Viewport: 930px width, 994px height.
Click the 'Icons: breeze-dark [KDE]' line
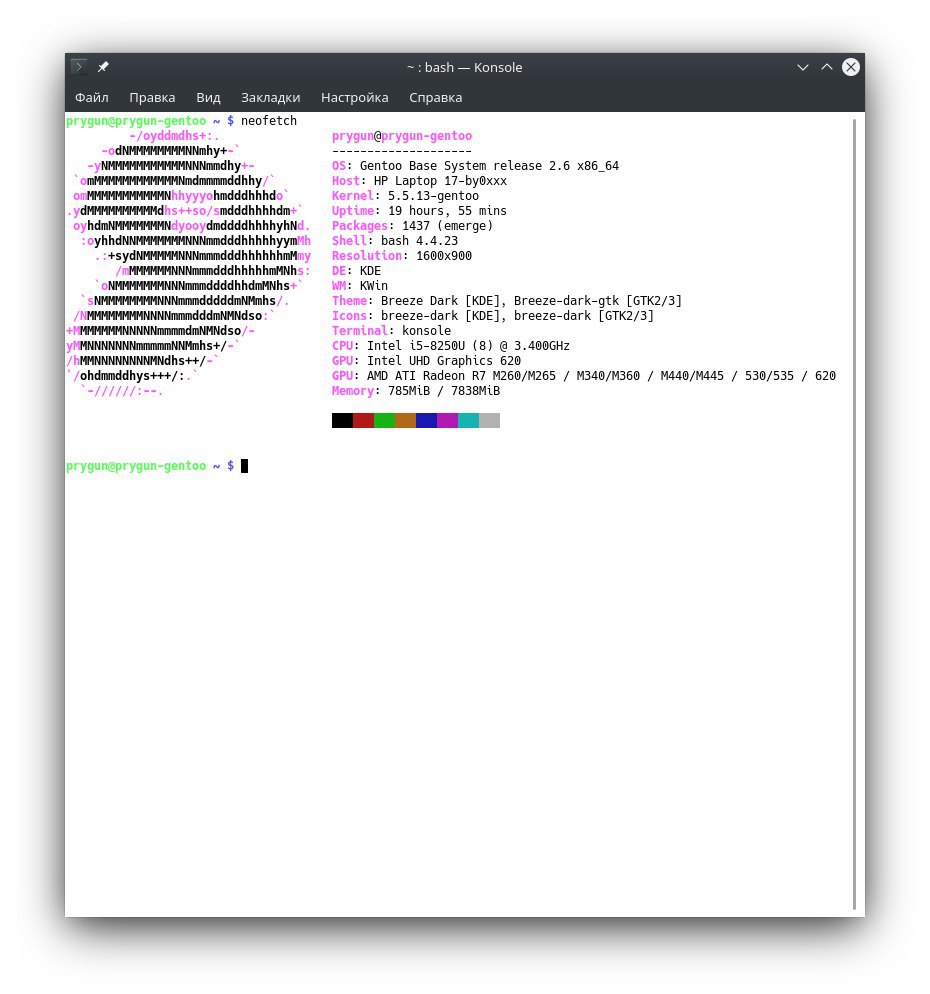pos(493,316)
